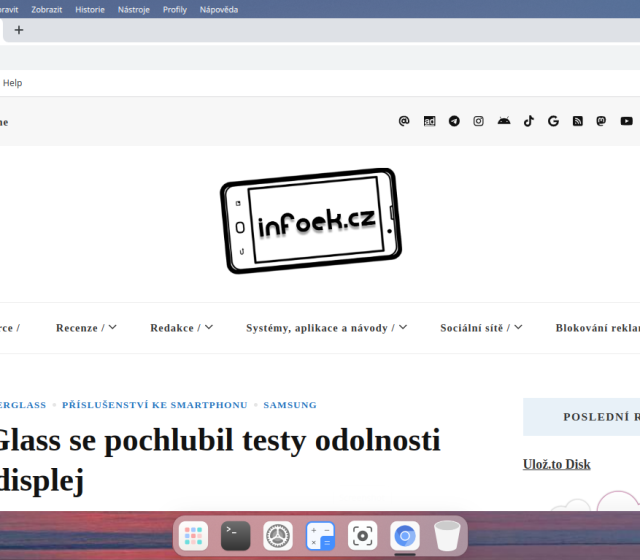This screenshot has width=640, height=560.
Task: Open the ad icon link in header
Action: click(x=429, y=121)
